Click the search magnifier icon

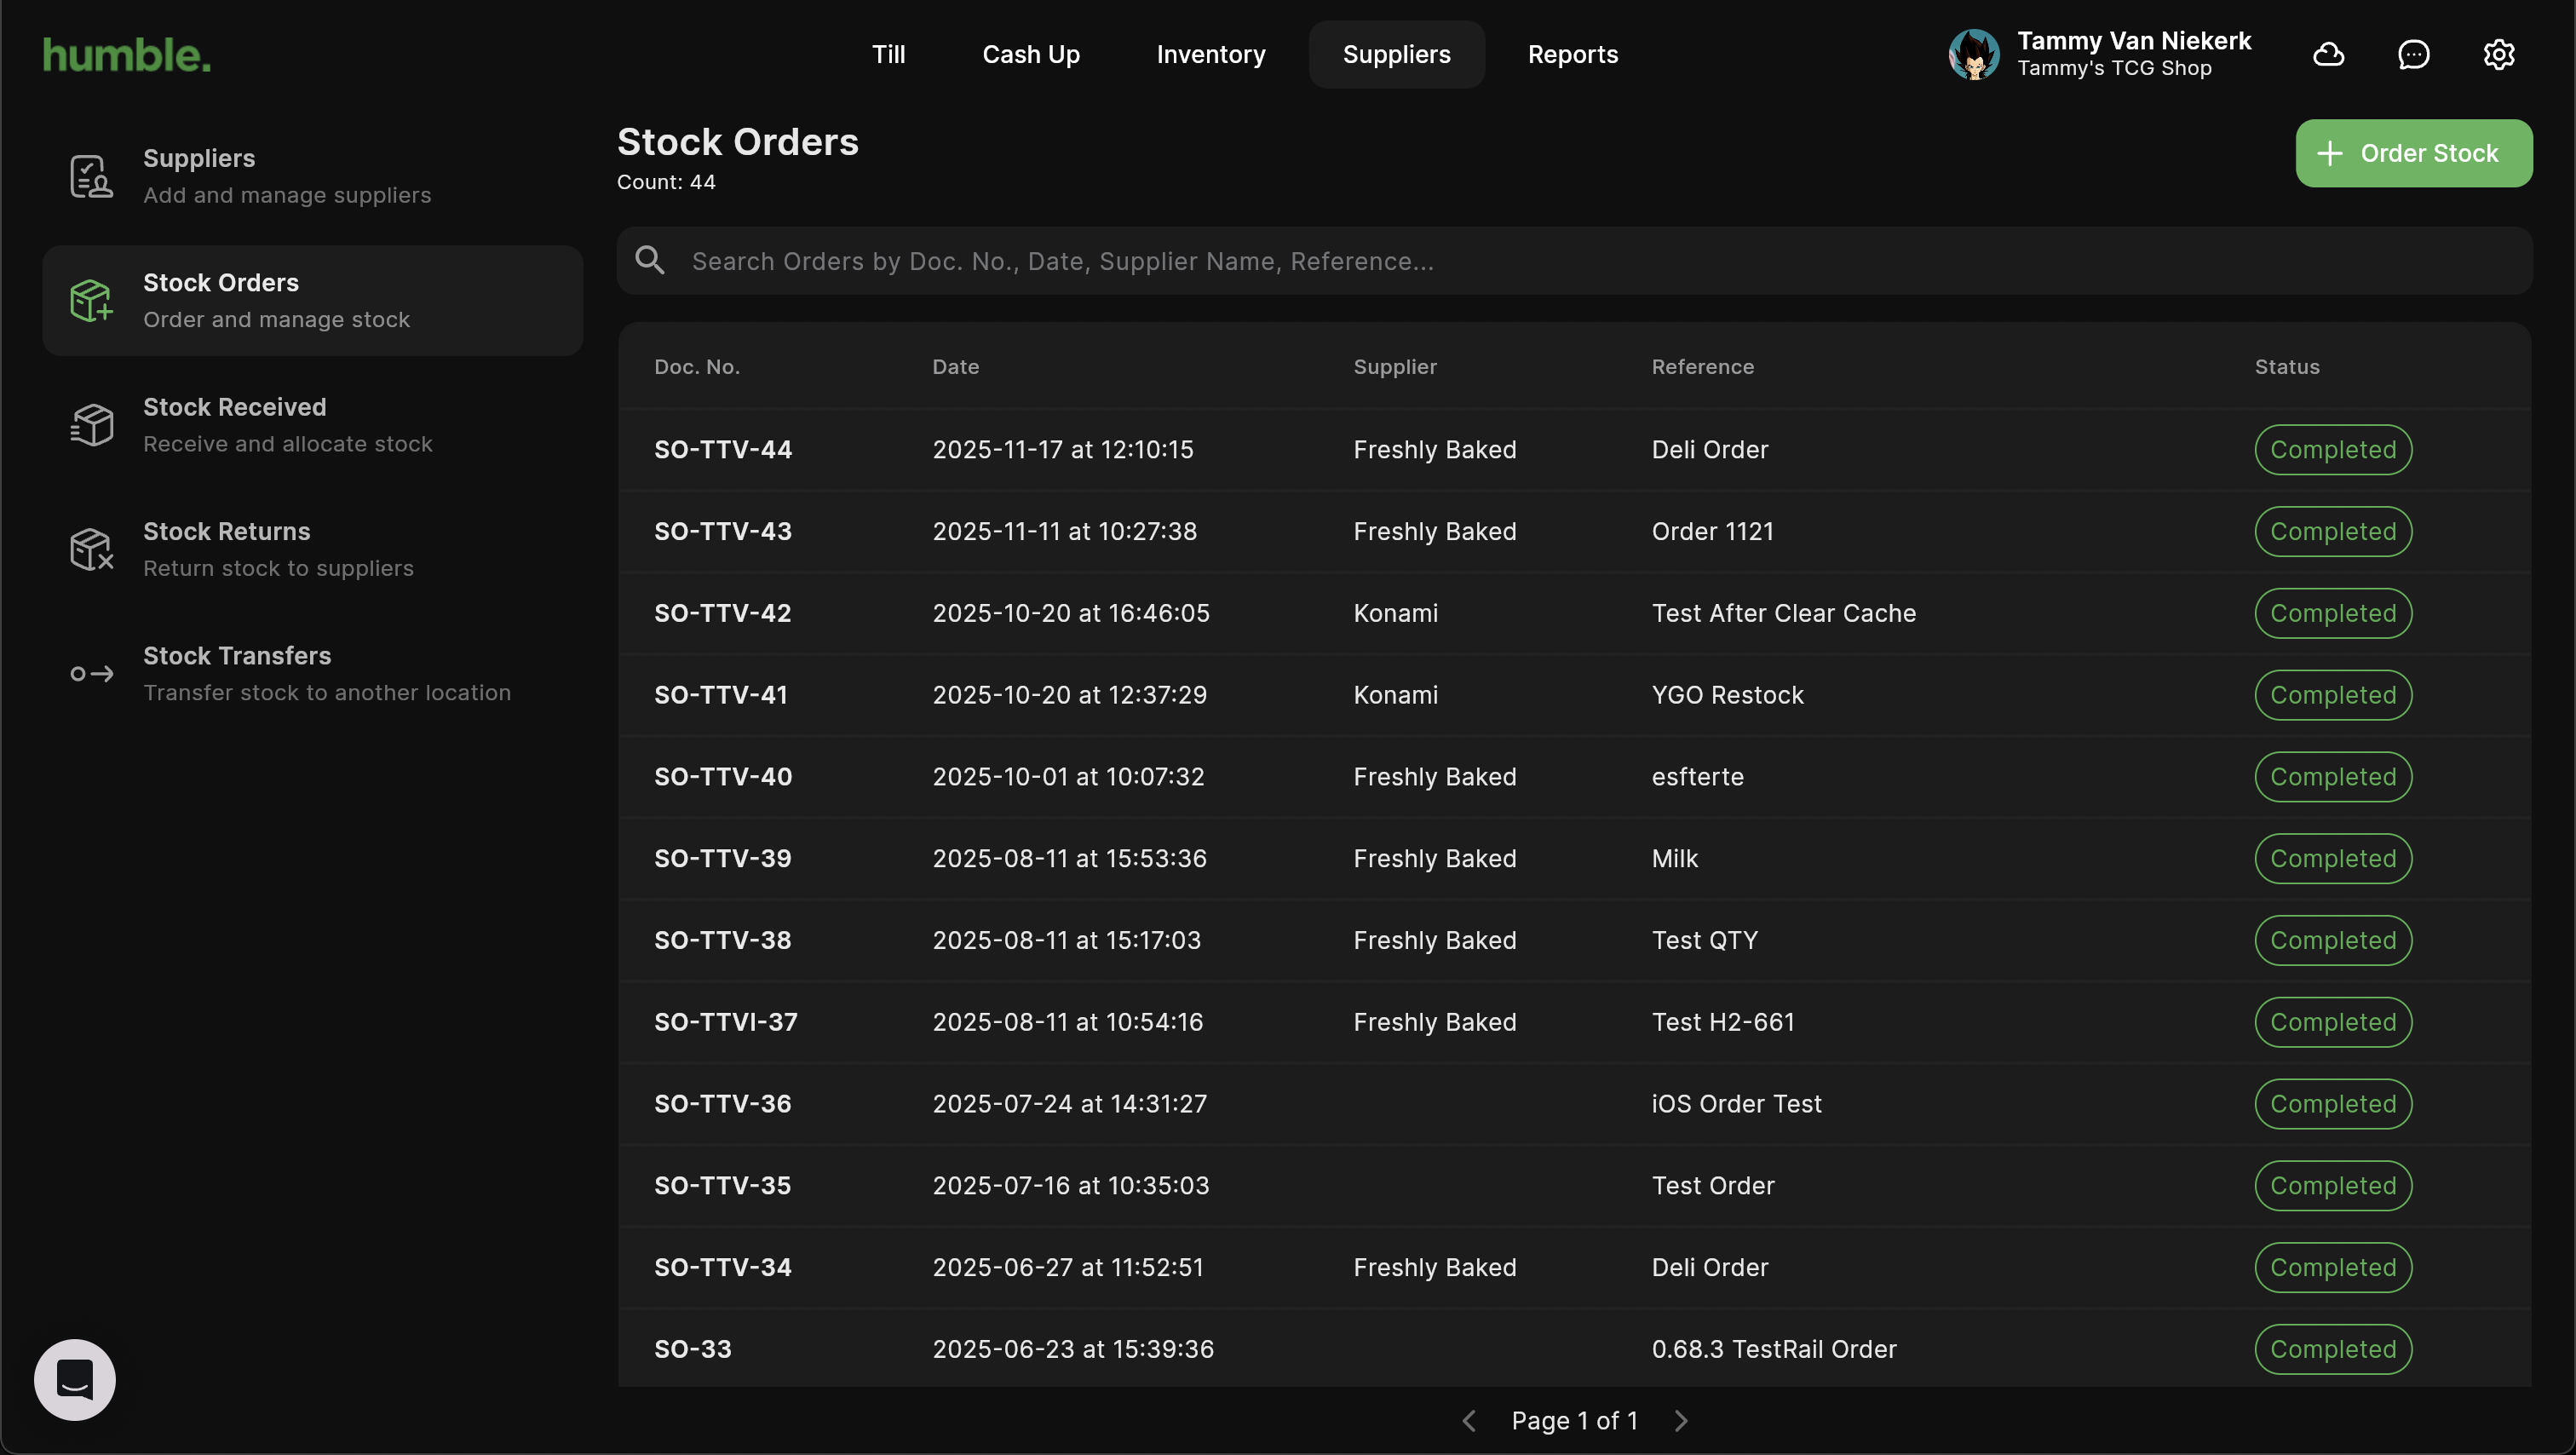(x=650, y=261)
